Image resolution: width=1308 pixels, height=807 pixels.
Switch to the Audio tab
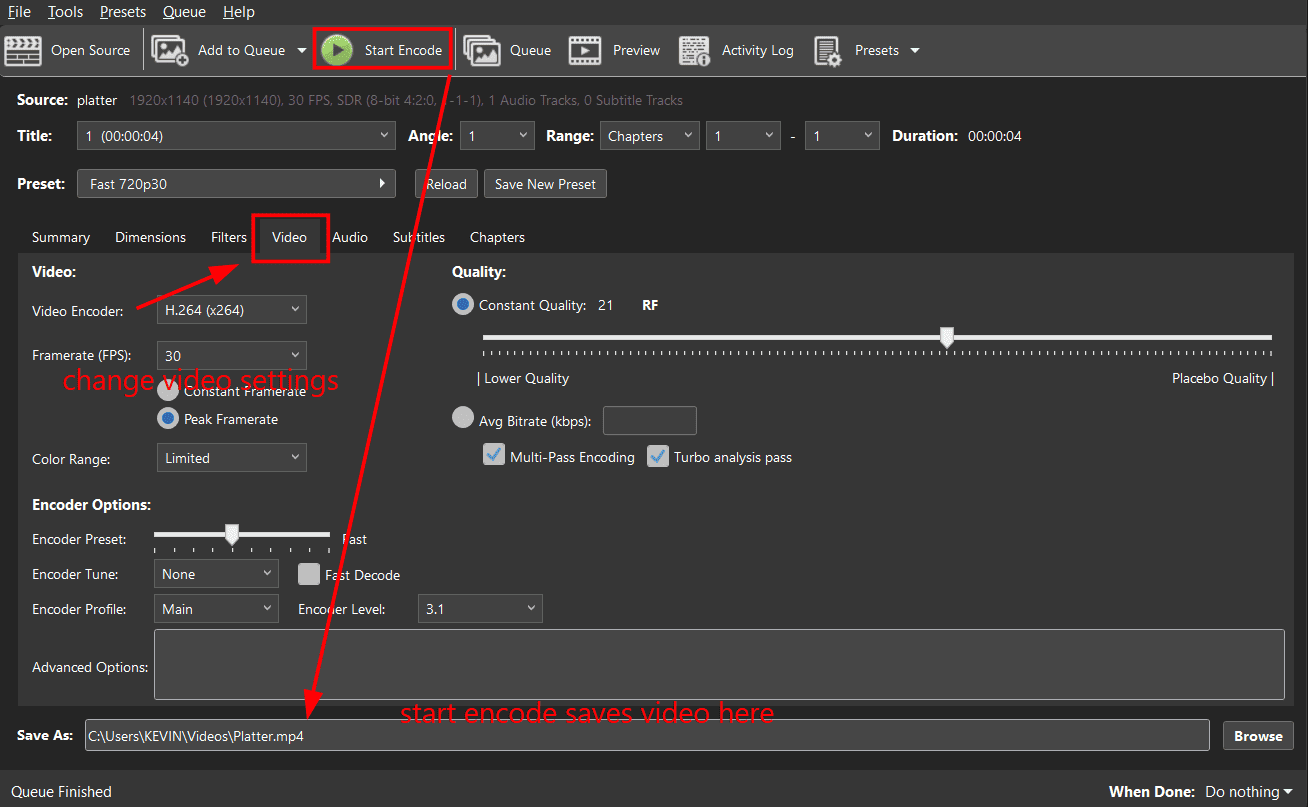tap(350, 237)
